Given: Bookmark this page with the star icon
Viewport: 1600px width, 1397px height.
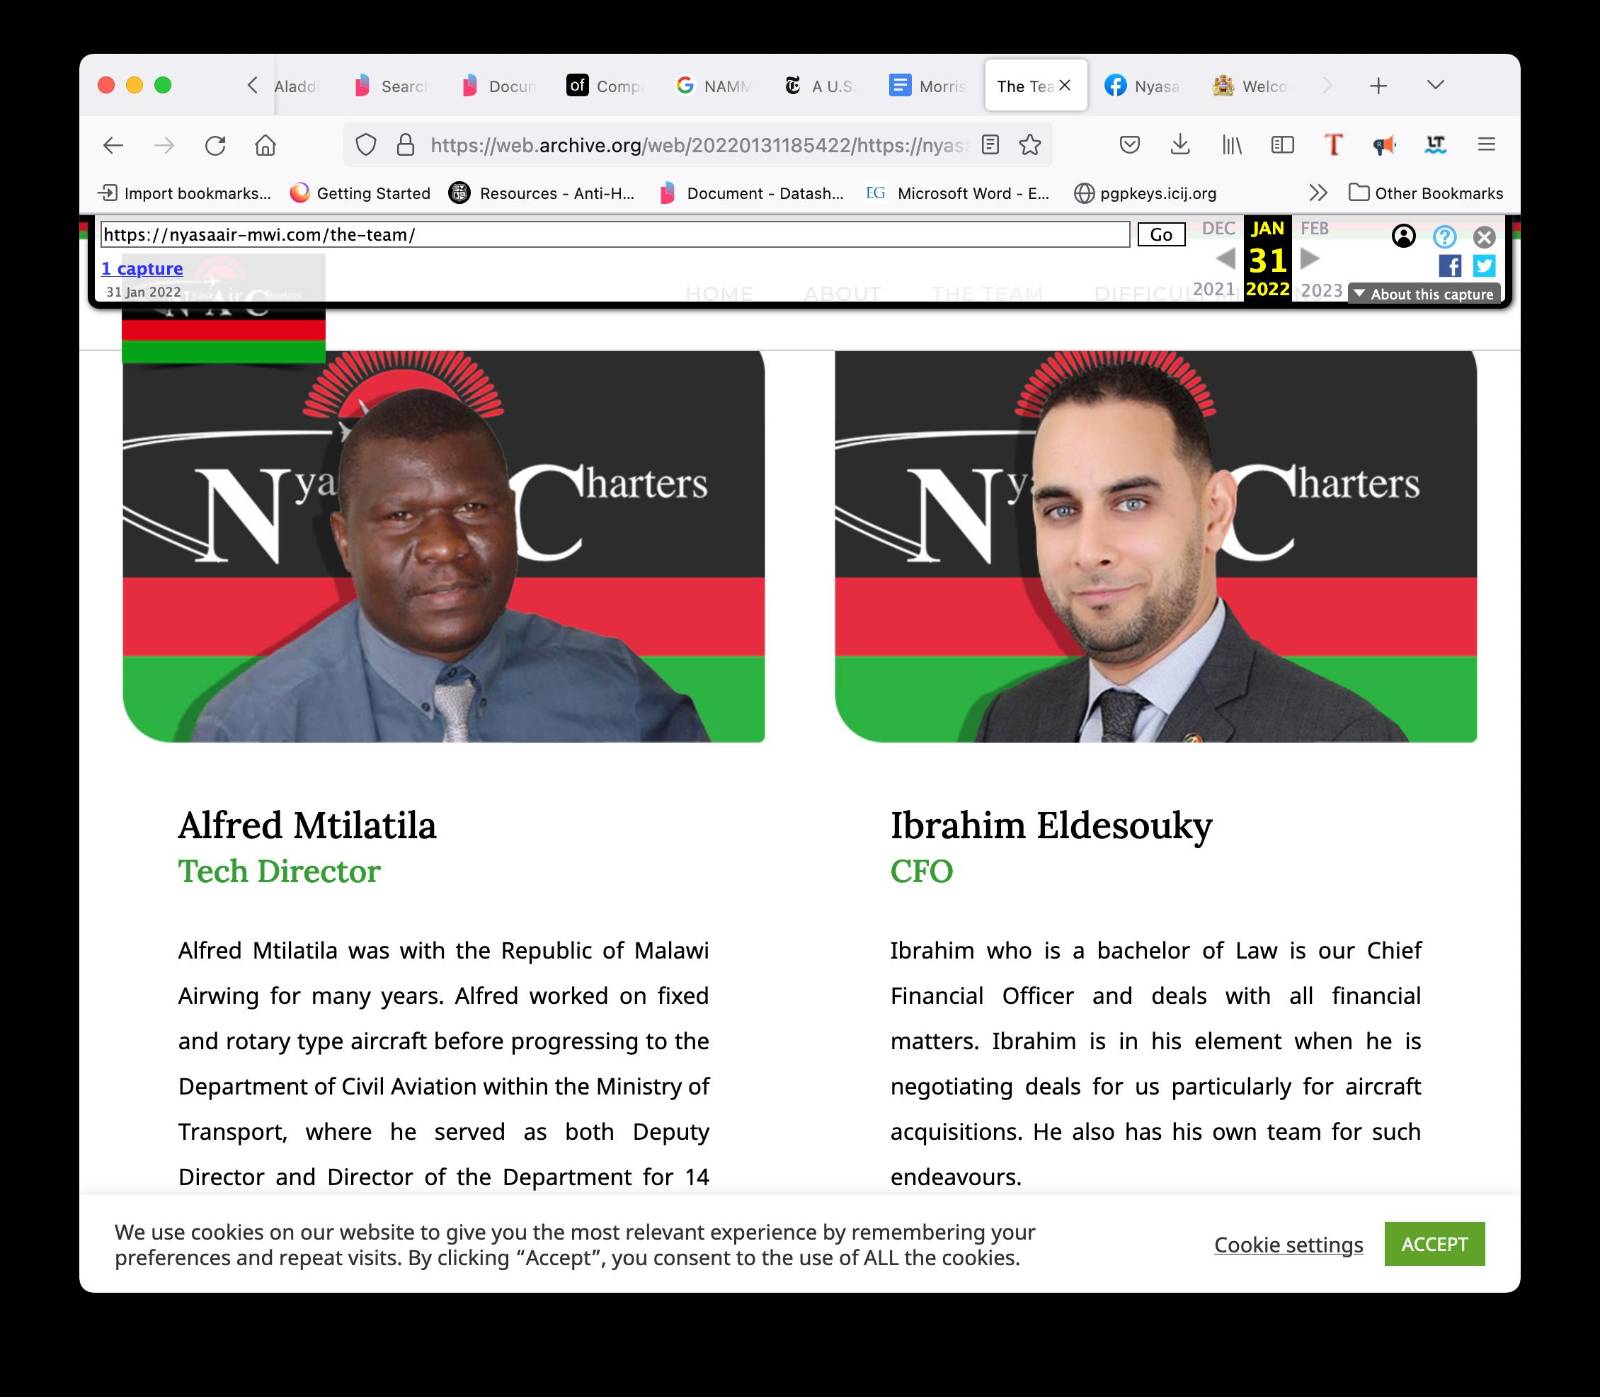Looking at the screenshot, I should 1030,145.
